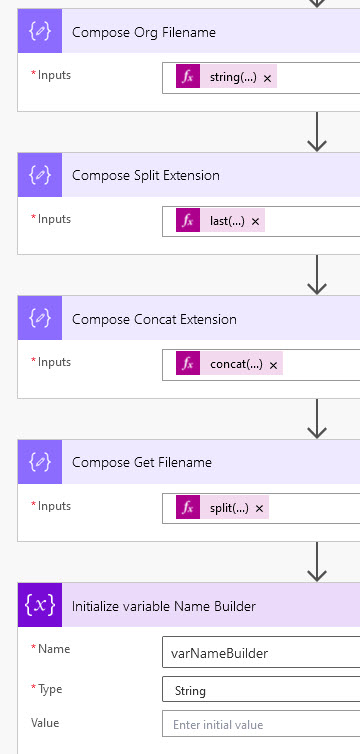Remove the split(...) expression token
The height and width of the screenshot is (754, 360).
click(260, 509)
